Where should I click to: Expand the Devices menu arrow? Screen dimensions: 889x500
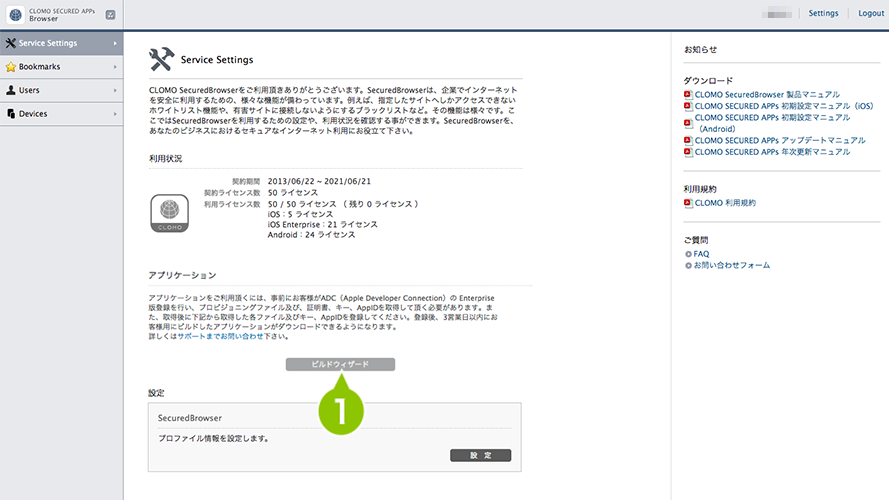(x=115, y=114)
